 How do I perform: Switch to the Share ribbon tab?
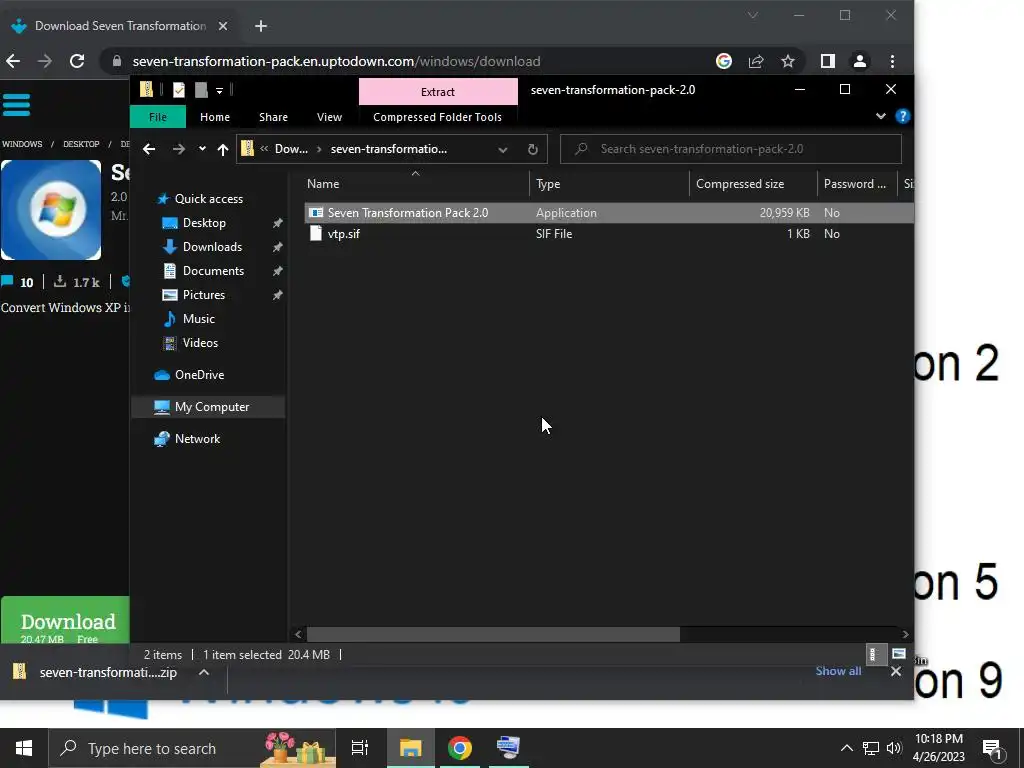273,117
